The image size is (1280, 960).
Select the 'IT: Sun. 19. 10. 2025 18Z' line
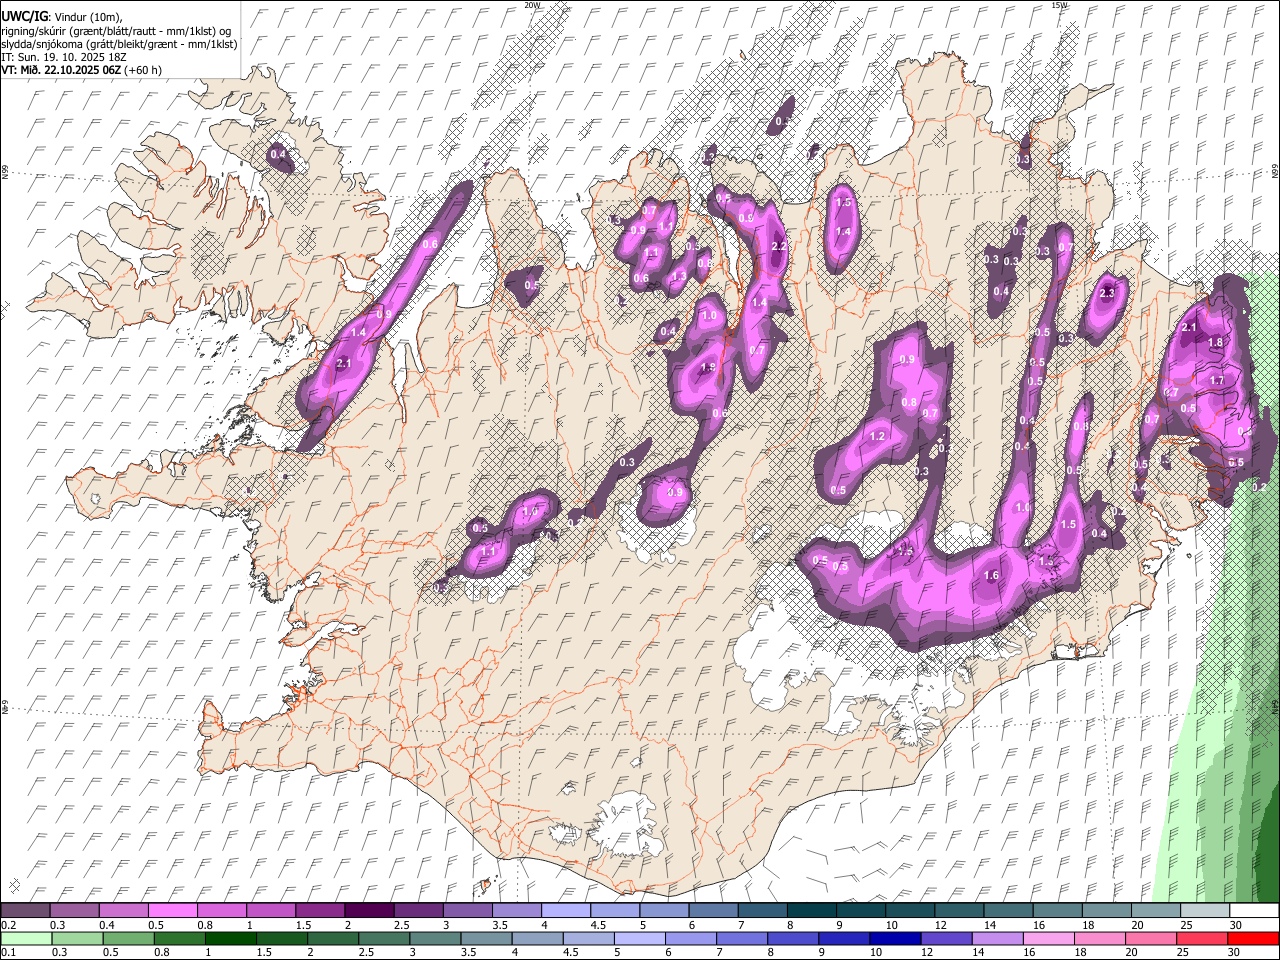66,57
